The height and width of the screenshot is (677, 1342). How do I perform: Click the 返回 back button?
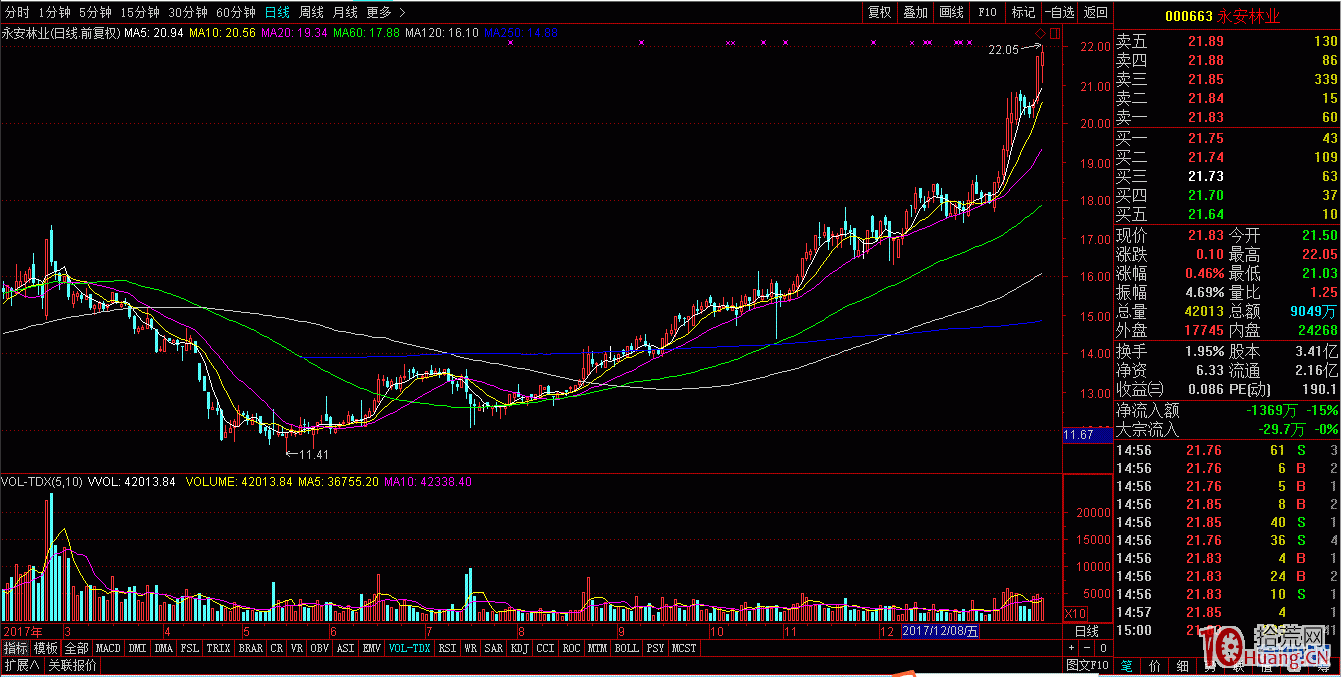[x=1096, y=13]
